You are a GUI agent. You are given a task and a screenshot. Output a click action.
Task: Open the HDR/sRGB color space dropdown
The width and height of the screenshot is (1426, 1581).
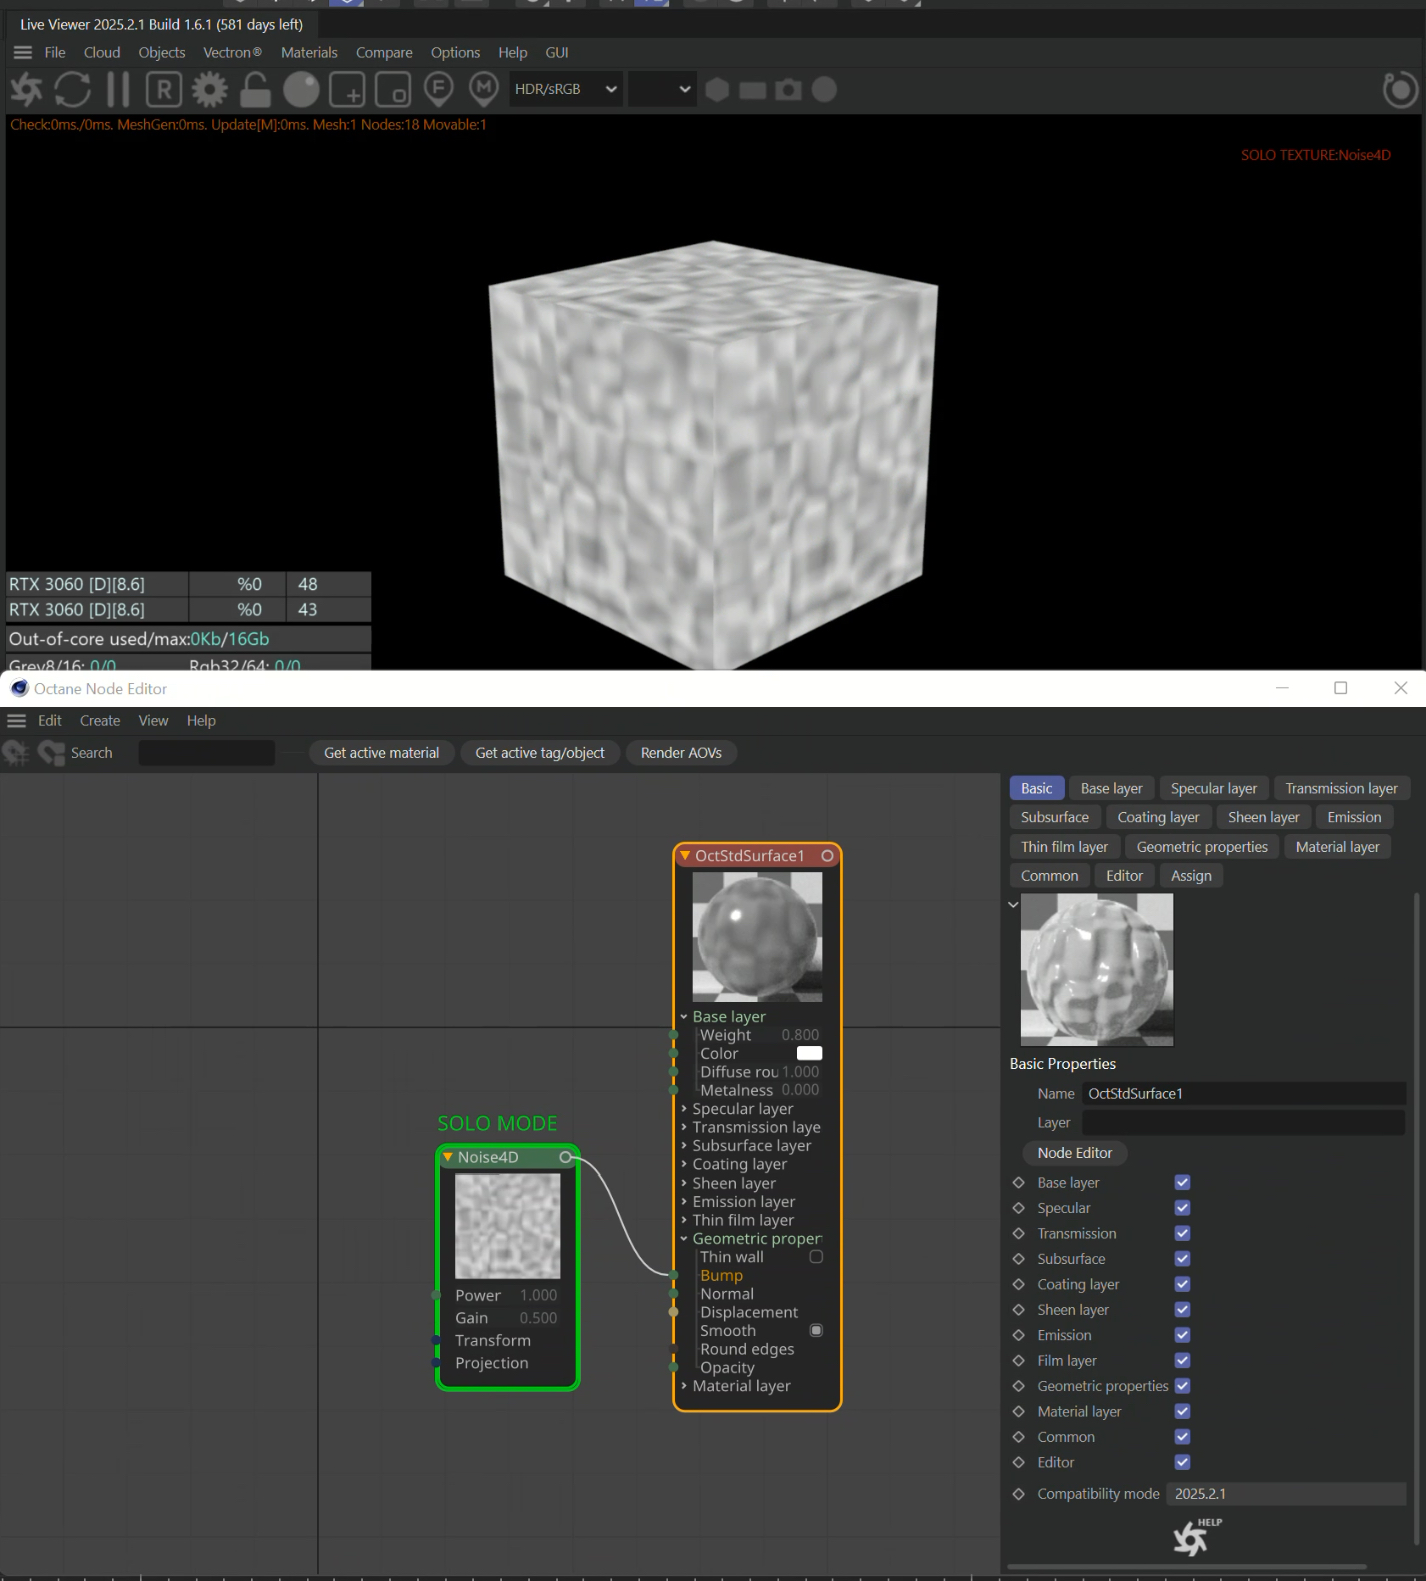coord(566,89)
